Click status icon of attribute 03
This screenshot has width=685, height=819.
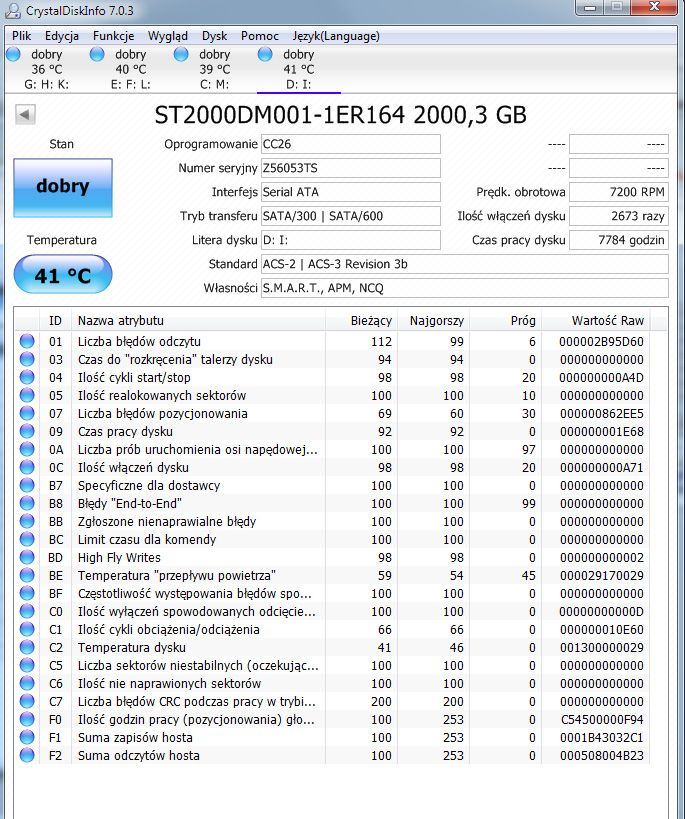[27, 359]
